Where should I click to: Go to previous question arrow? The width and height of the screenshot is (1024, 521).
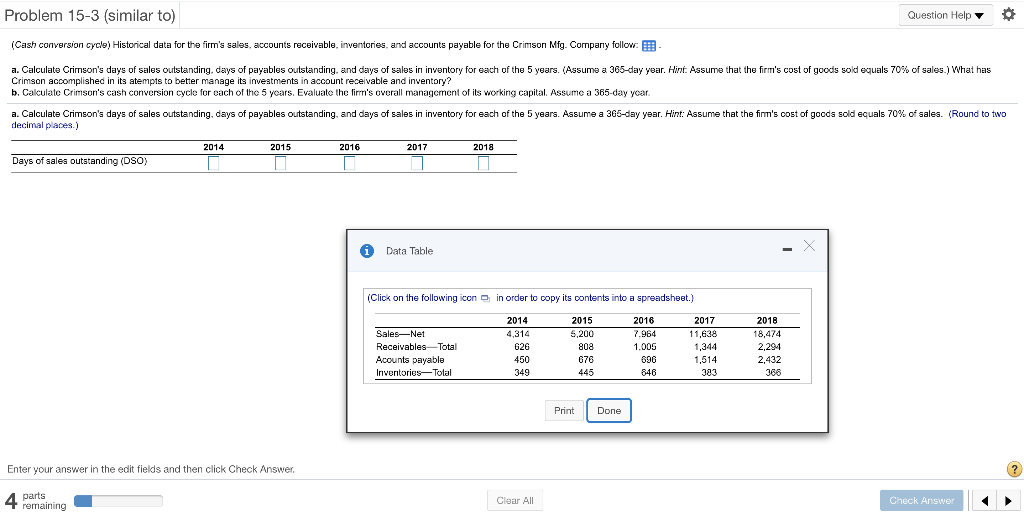(x=985, y=501)
